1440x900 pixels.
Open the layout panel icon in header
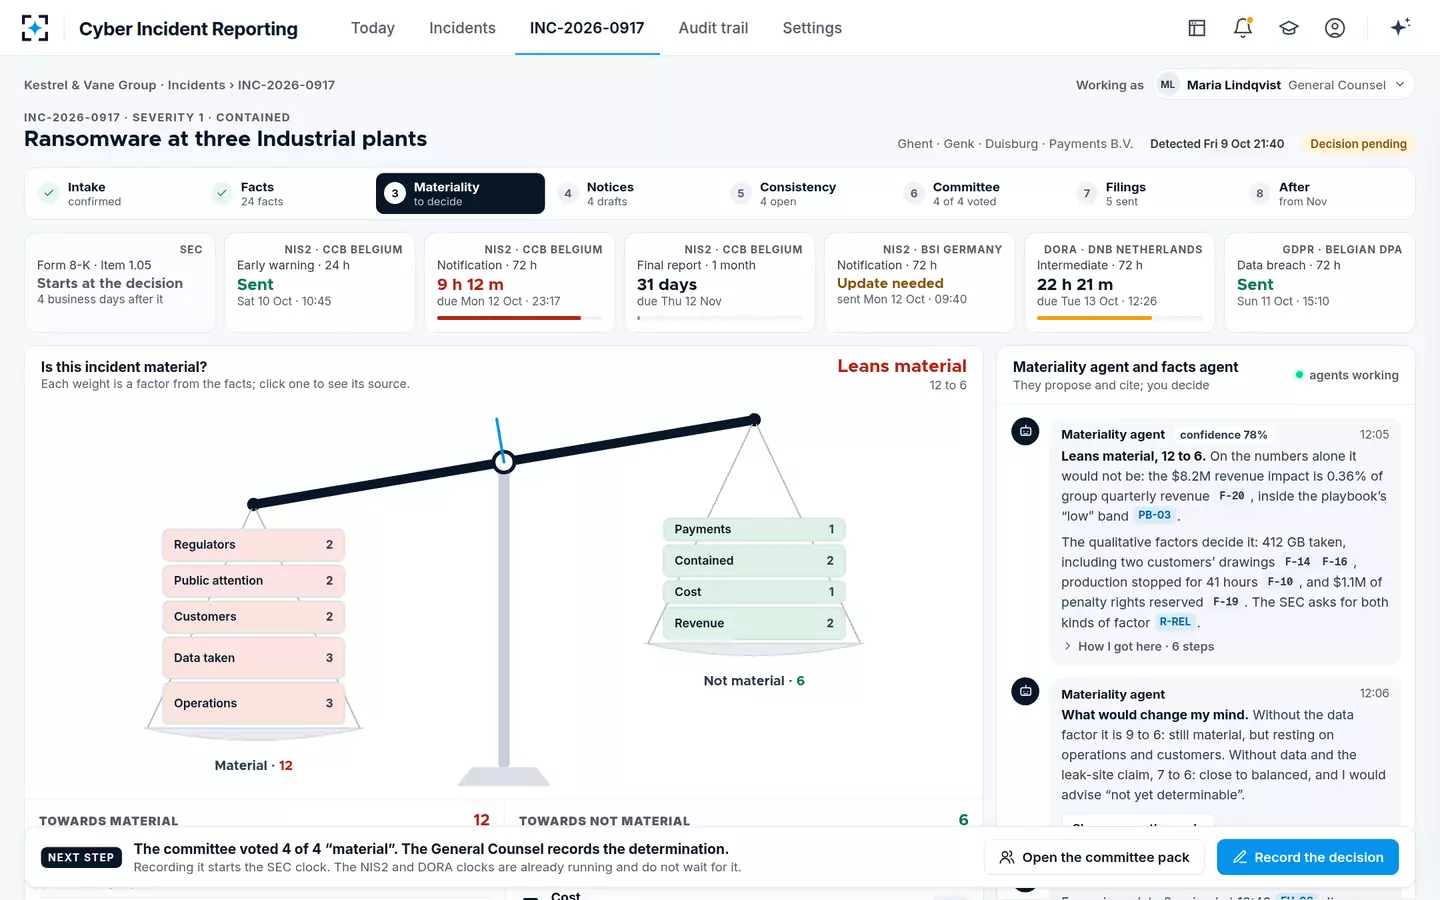tap(1197, 28)
